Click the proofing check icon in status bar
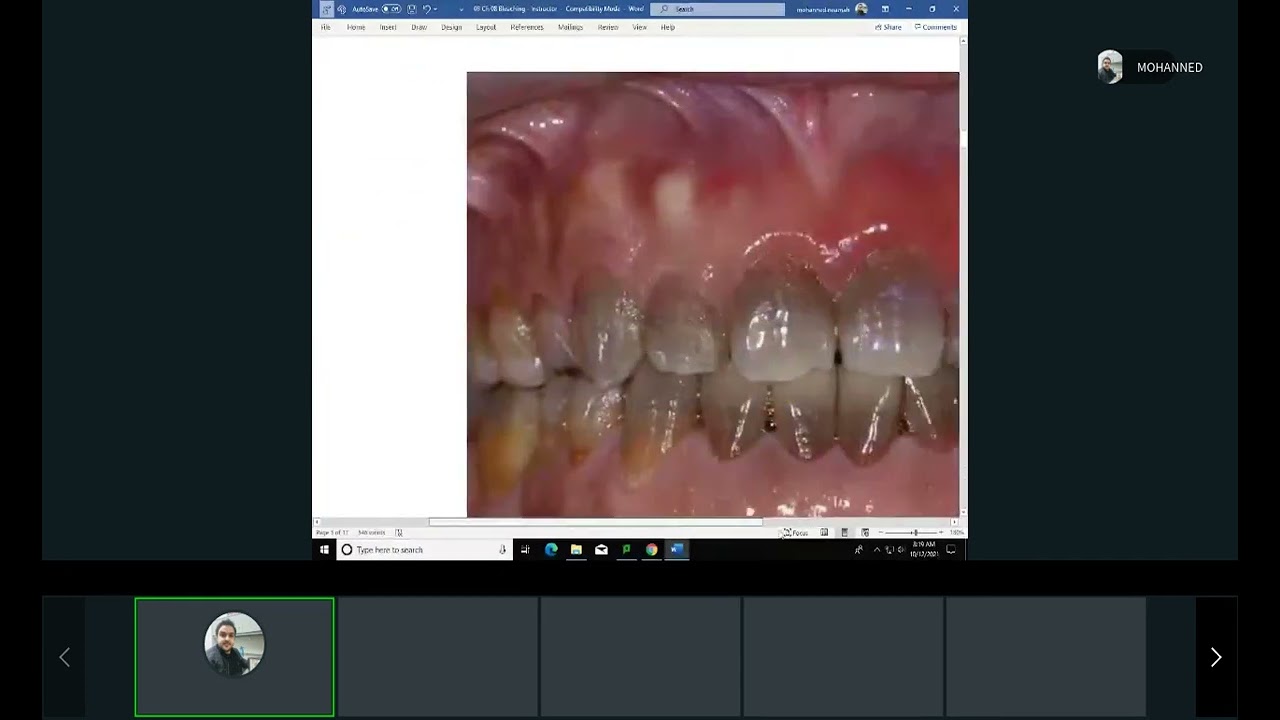The image size is (1280, 720). (399, 532)
